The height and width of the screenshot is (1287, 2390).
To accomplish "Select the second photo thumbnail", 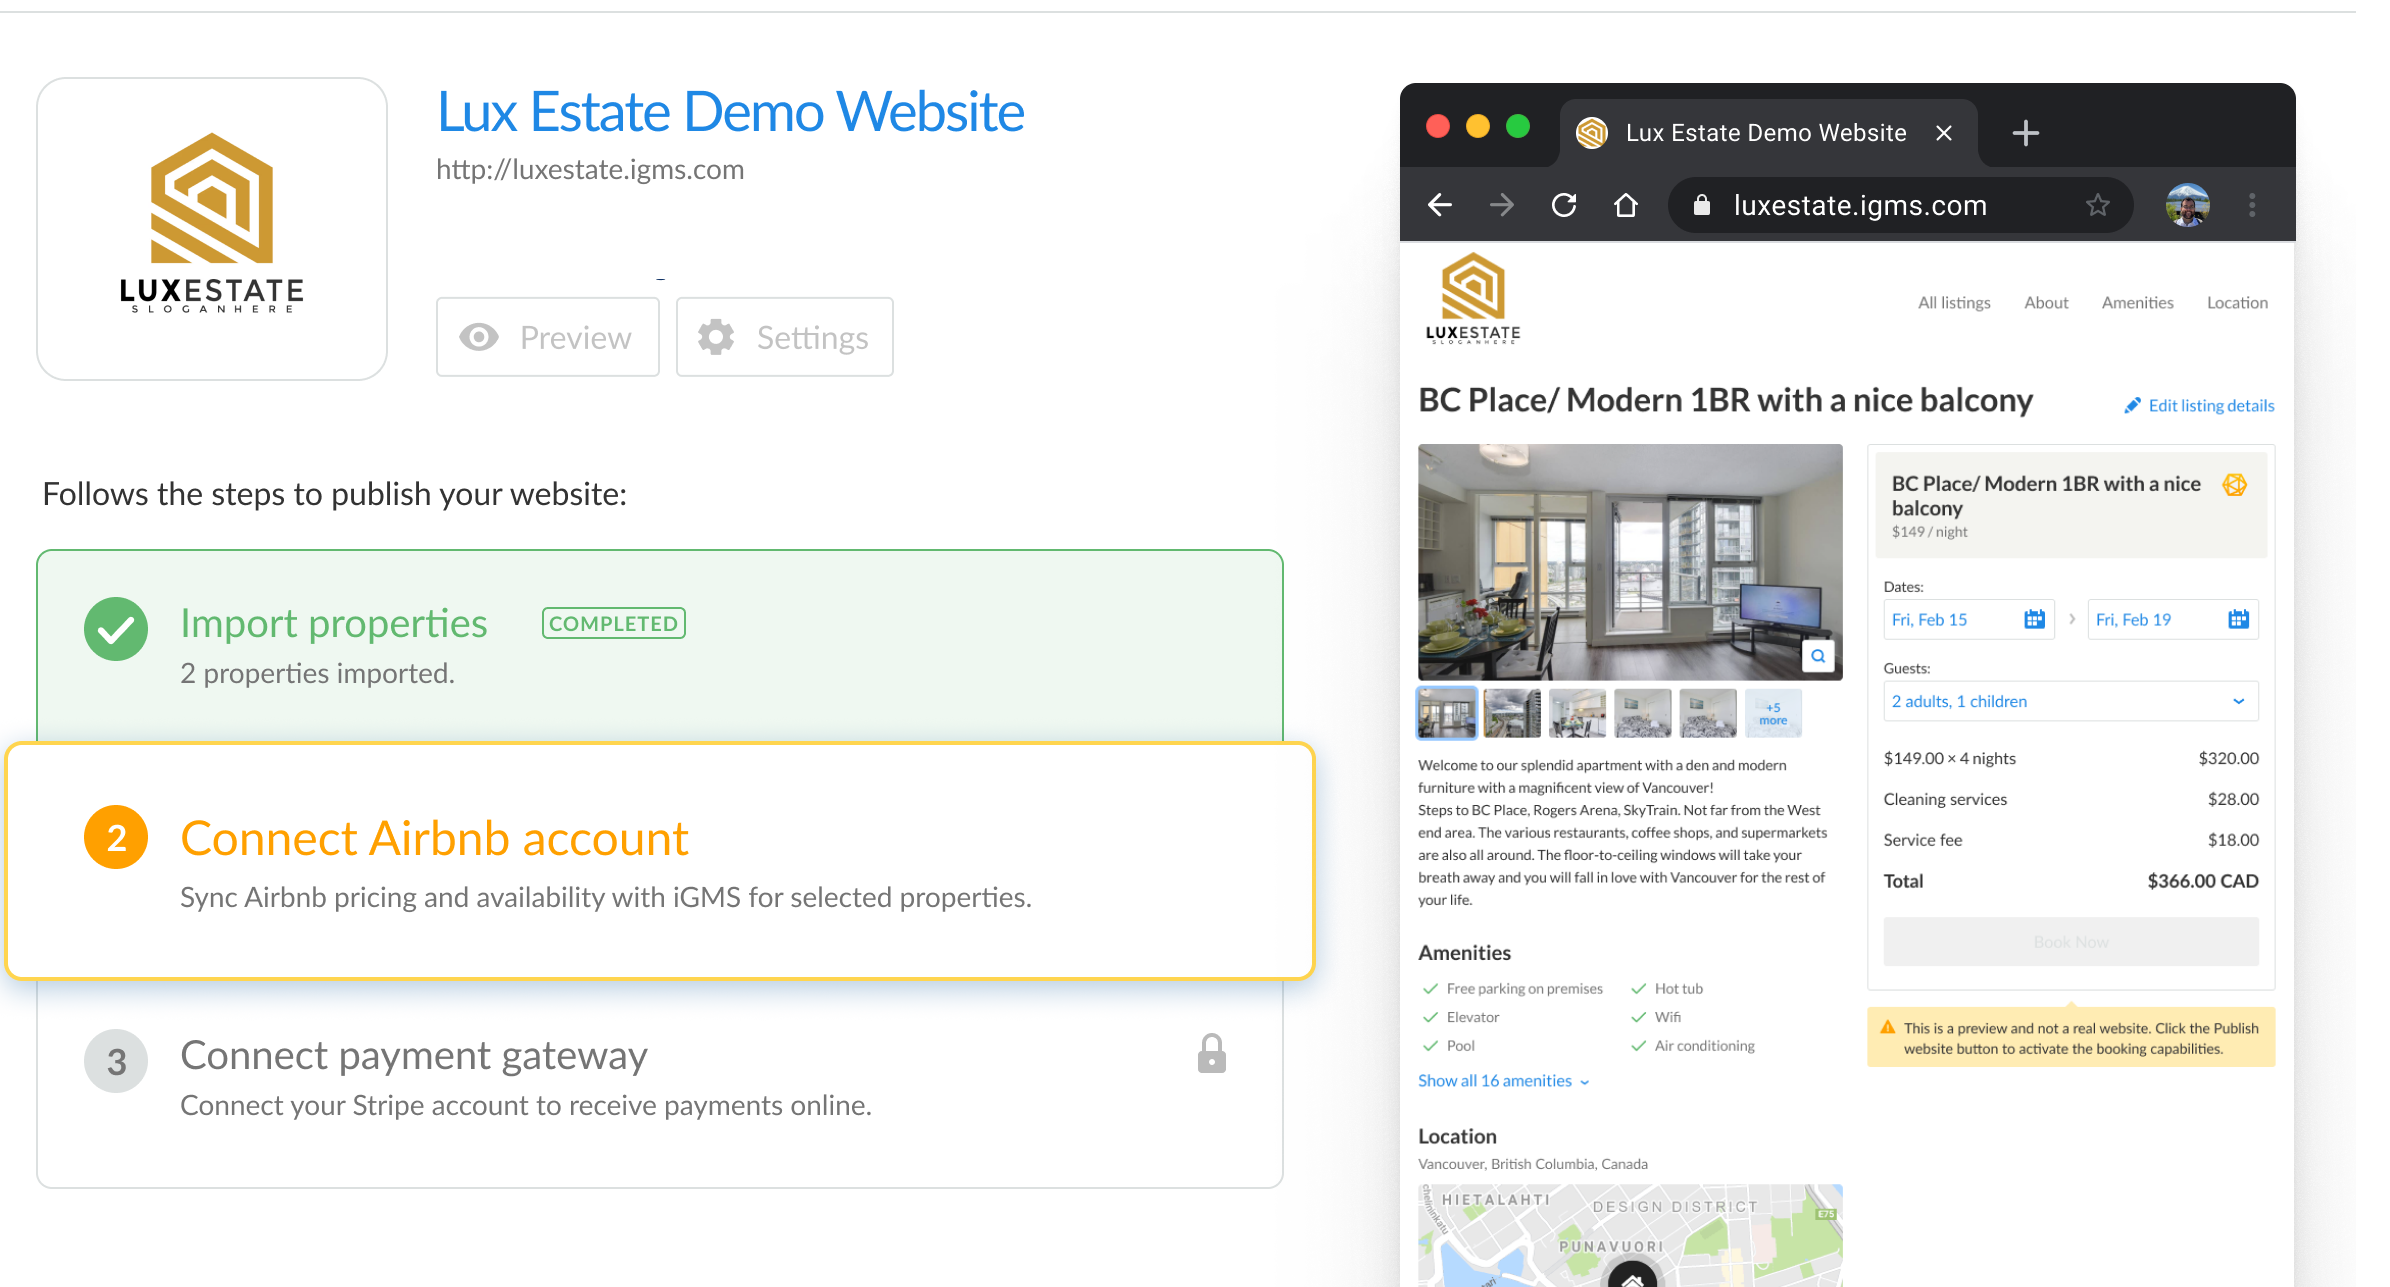I will [x=1512, y=713].
